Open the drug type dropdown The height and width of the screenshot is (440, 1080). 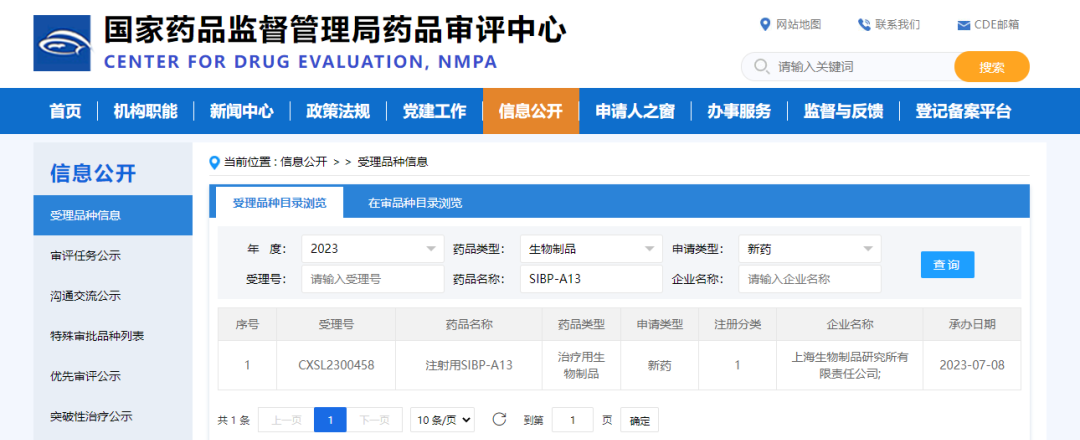[x=649, y=249]
